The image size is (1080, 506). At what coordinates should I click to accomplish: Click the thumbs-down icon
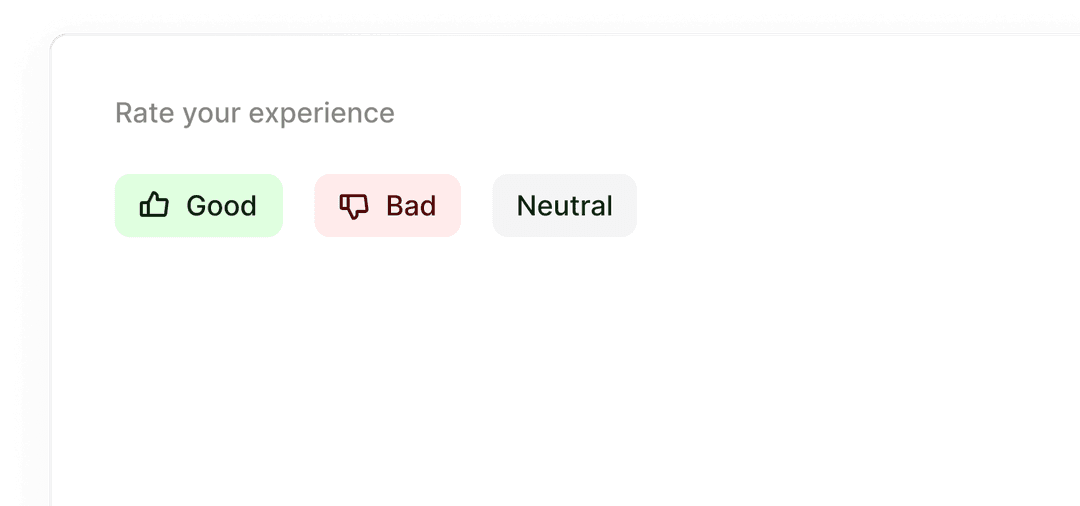(x=354, y=206)
